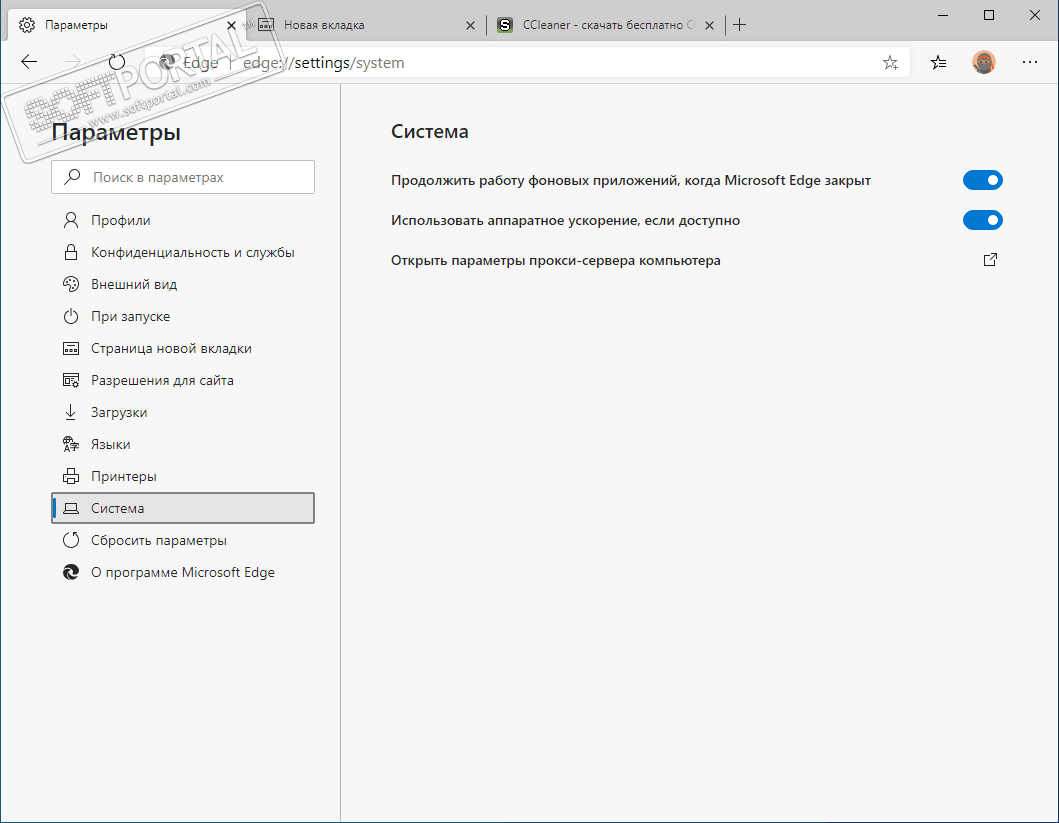The width and height of the screenshot is (1059, 823).
Task: Open Профили settings section
Action: pyautogui.click(x=183, y=220)
